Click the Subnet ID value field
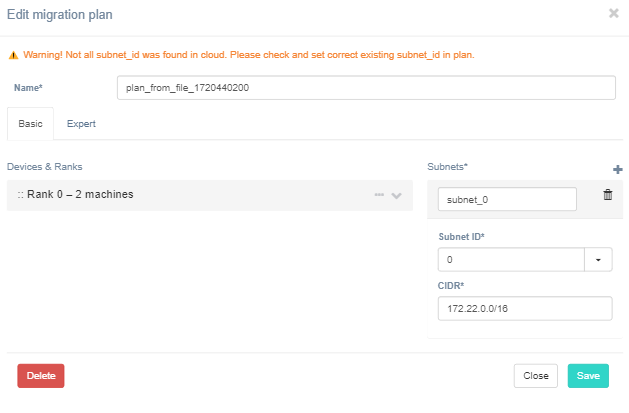The image size is (629, 413). [510, 260]
